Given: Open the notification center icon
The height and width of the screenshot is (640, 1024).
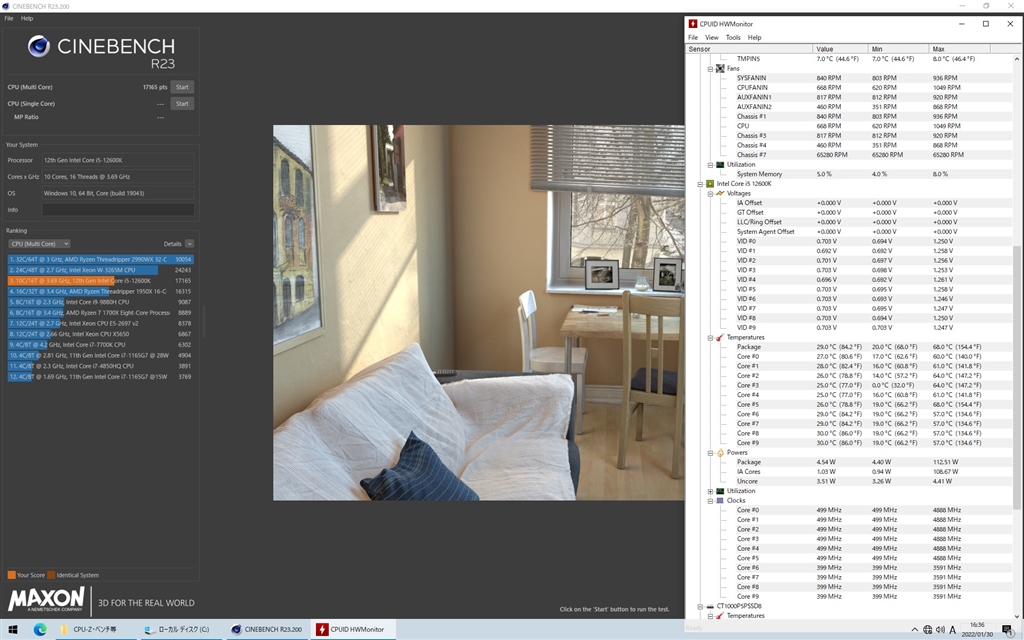Looking at the screenshot, I should coord(1007,630).
